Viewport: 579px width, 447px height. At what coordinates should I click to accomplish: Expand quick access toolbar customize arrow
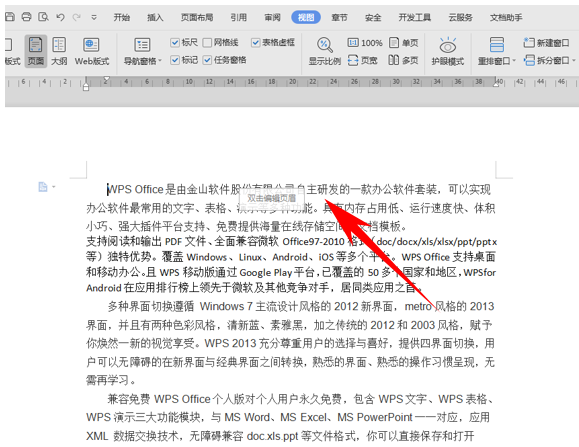pos(94,17)
